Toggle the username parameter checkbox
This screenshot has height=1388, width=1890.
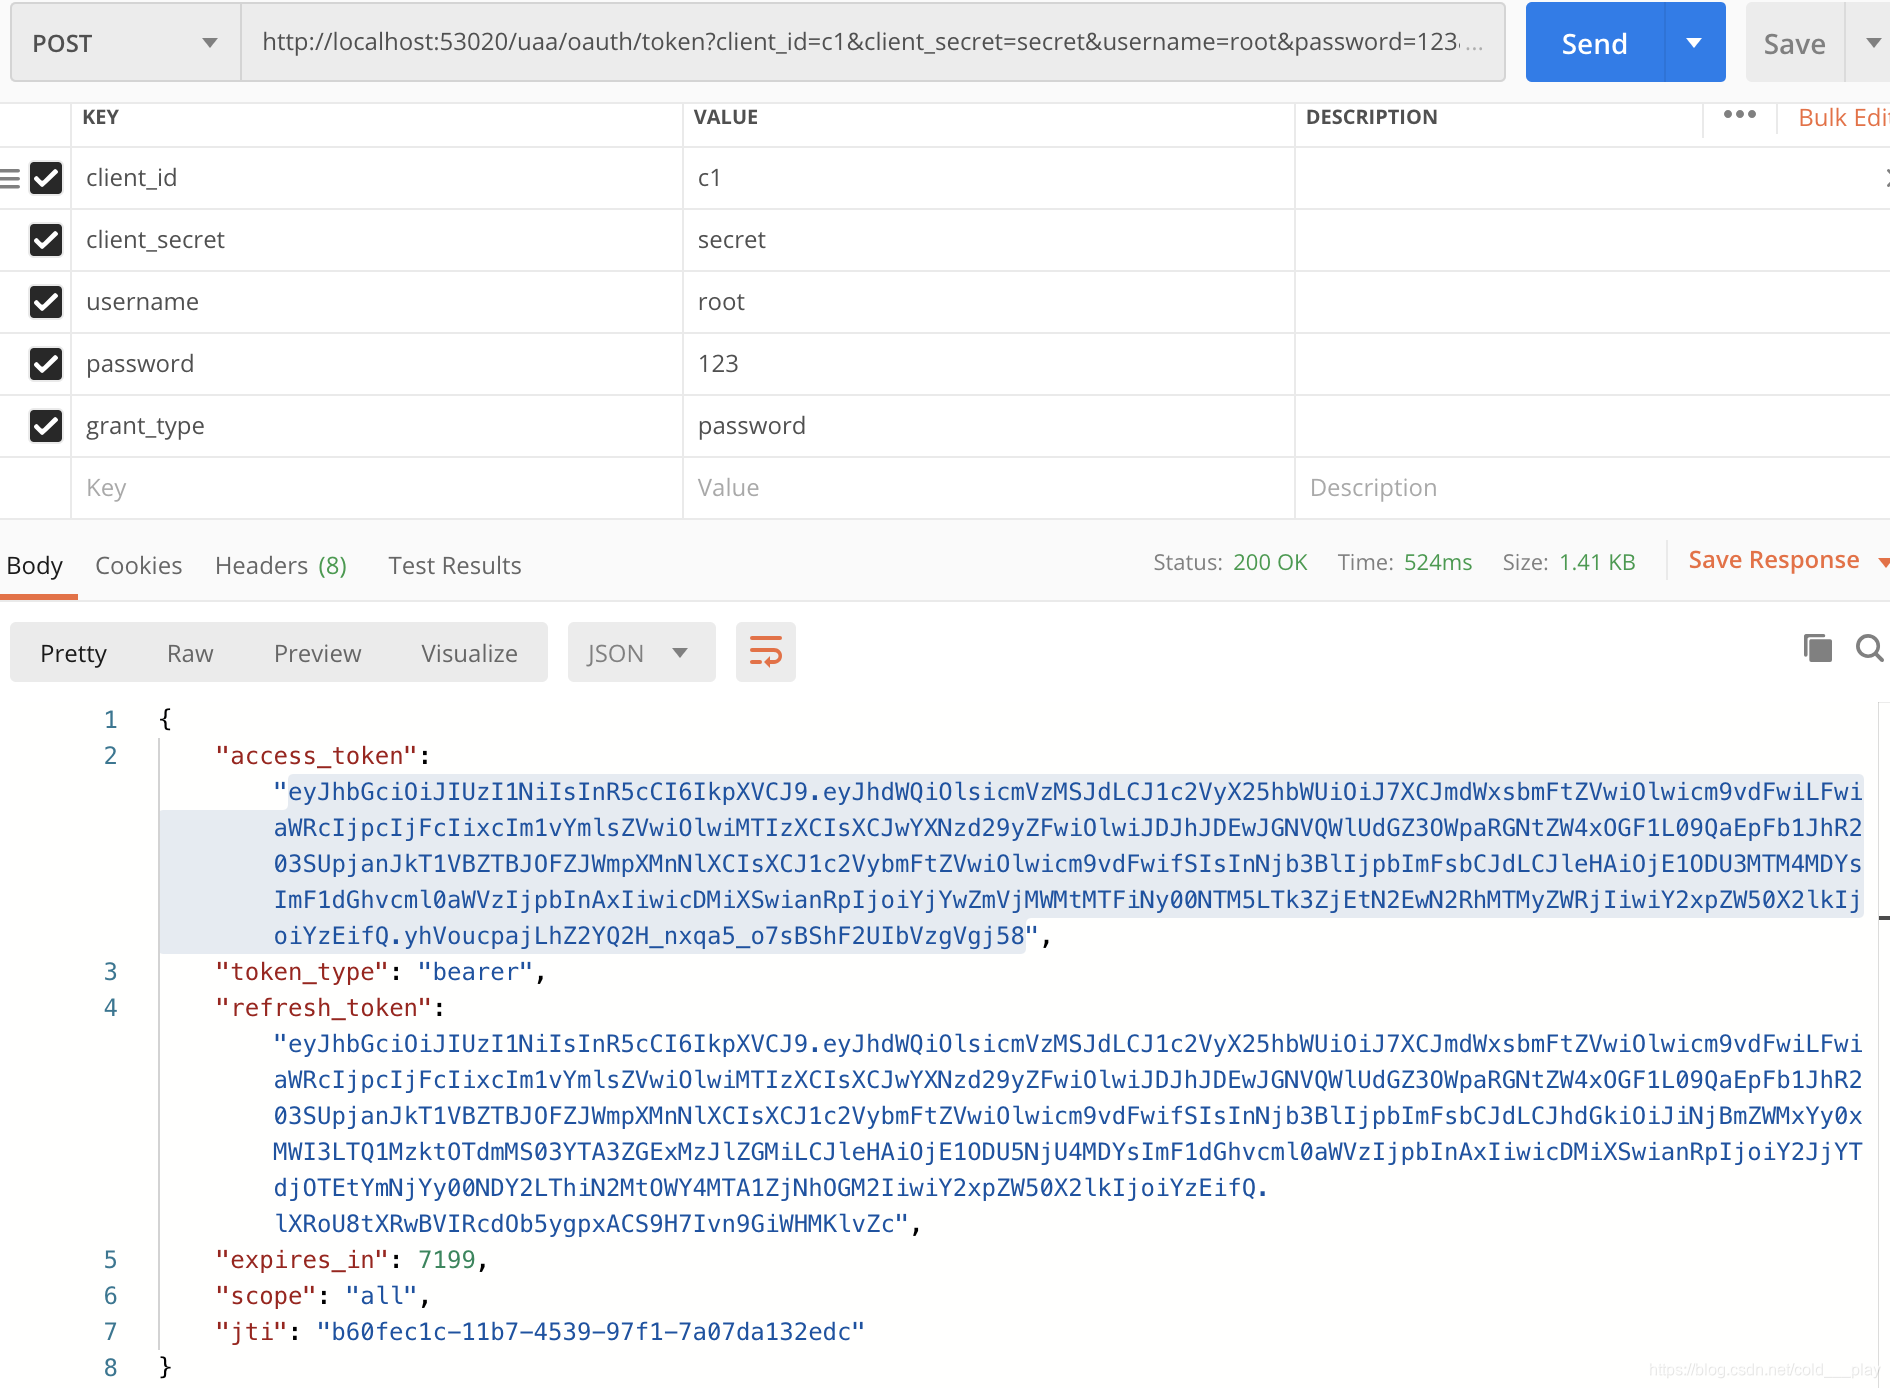click(46, 302)
